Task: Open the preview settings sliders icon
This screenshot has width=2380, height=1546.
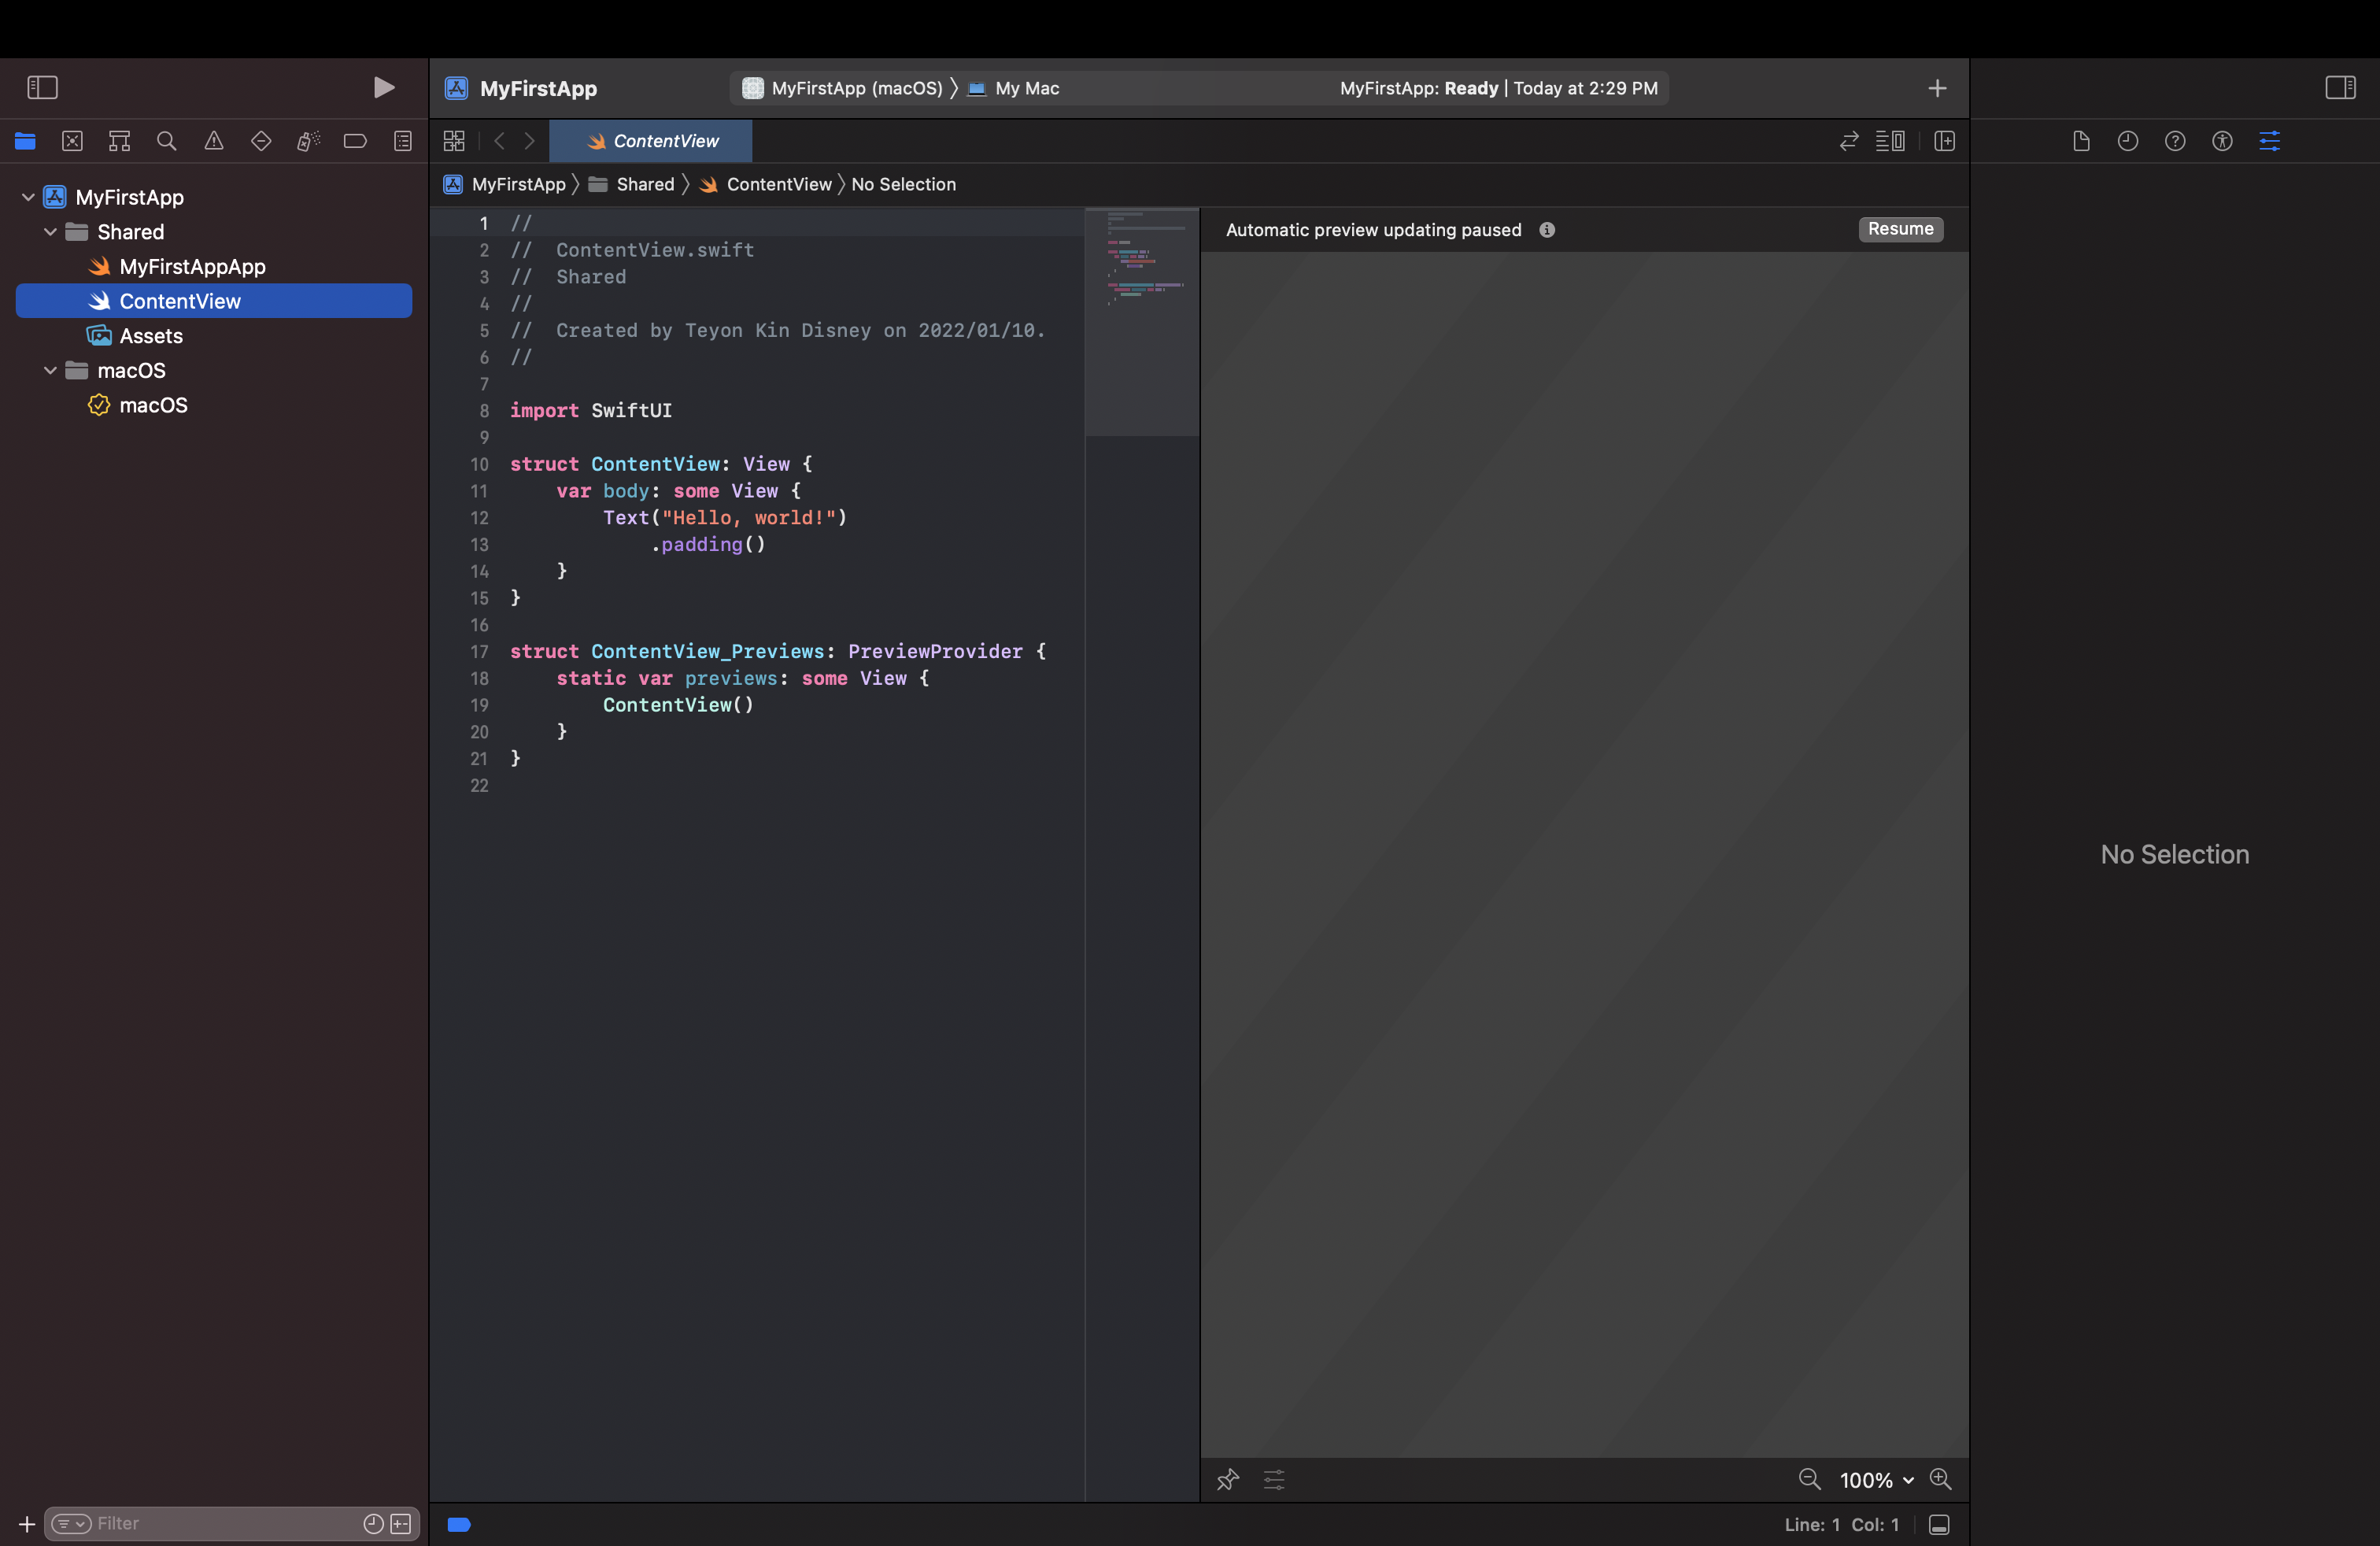Action: (1274, 1479)
